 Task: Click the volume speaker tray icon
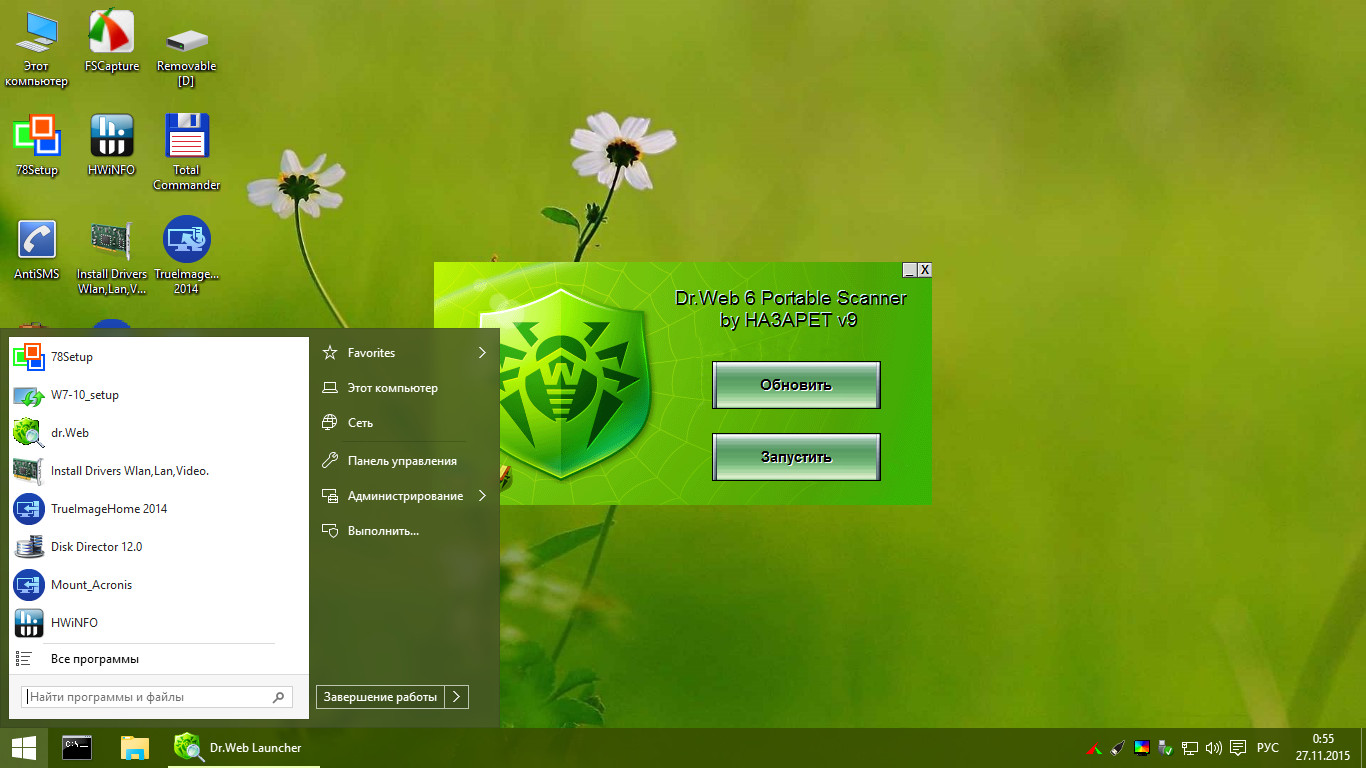click(1214, 747)
